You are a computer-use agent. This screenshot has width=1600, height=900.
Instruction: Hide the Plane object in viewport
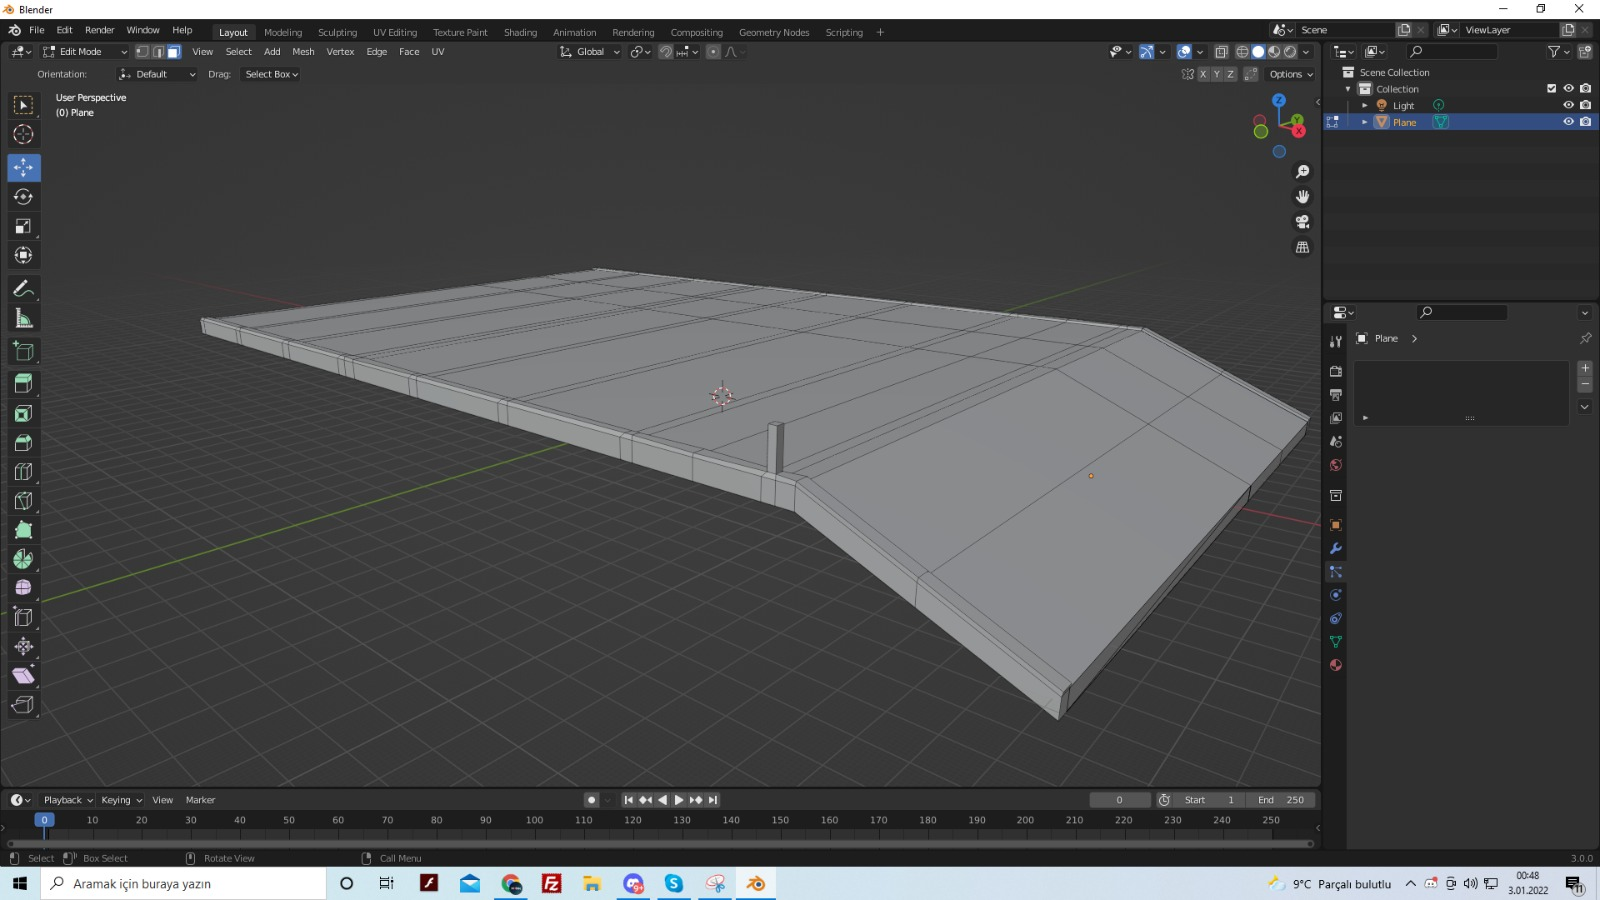pyautogui.click(x=1568, y=122)
